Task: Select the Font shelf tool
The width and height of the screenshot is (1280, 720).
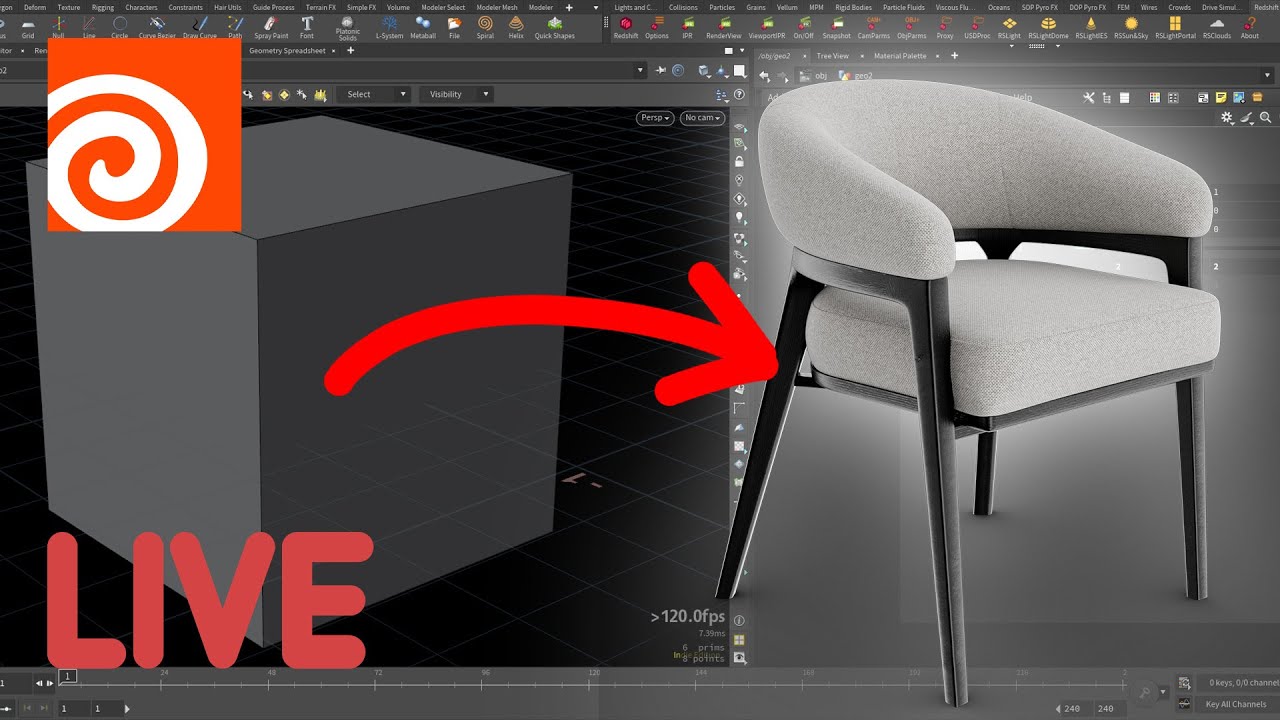Action: tap(307, 27)
